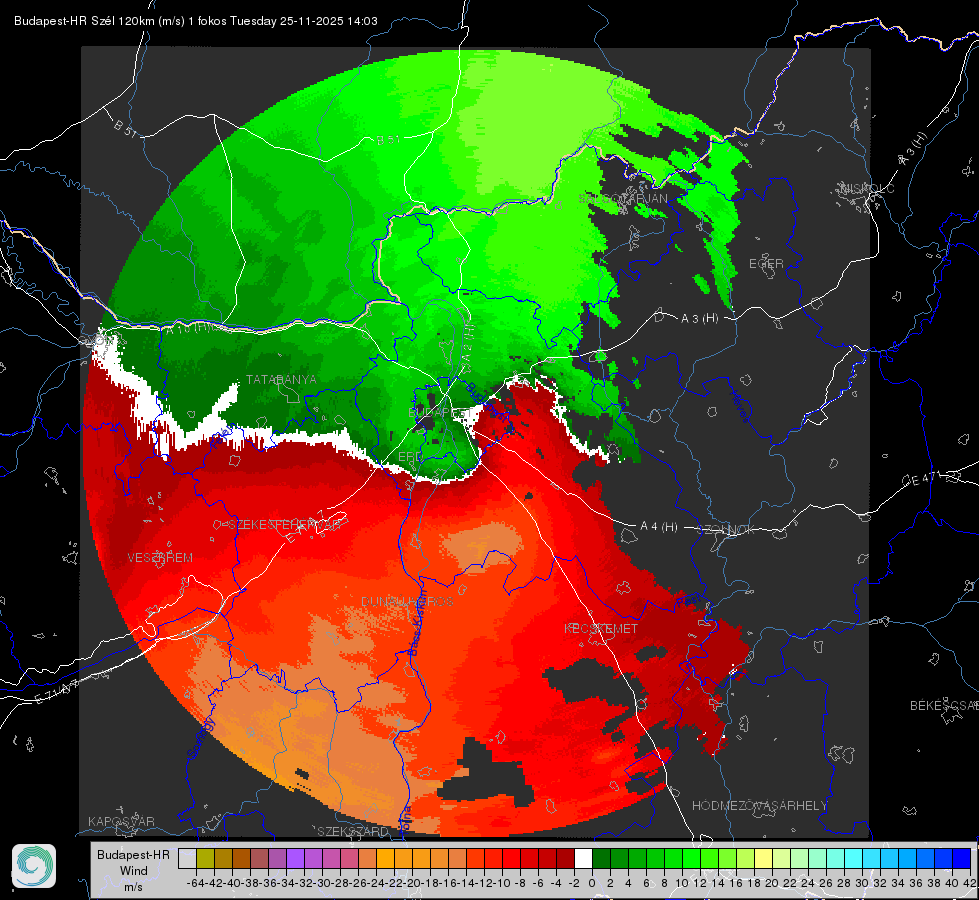Click the EGER city label
Image resolution: width=979 pixels, height=900 pixels.
[766, 264]
